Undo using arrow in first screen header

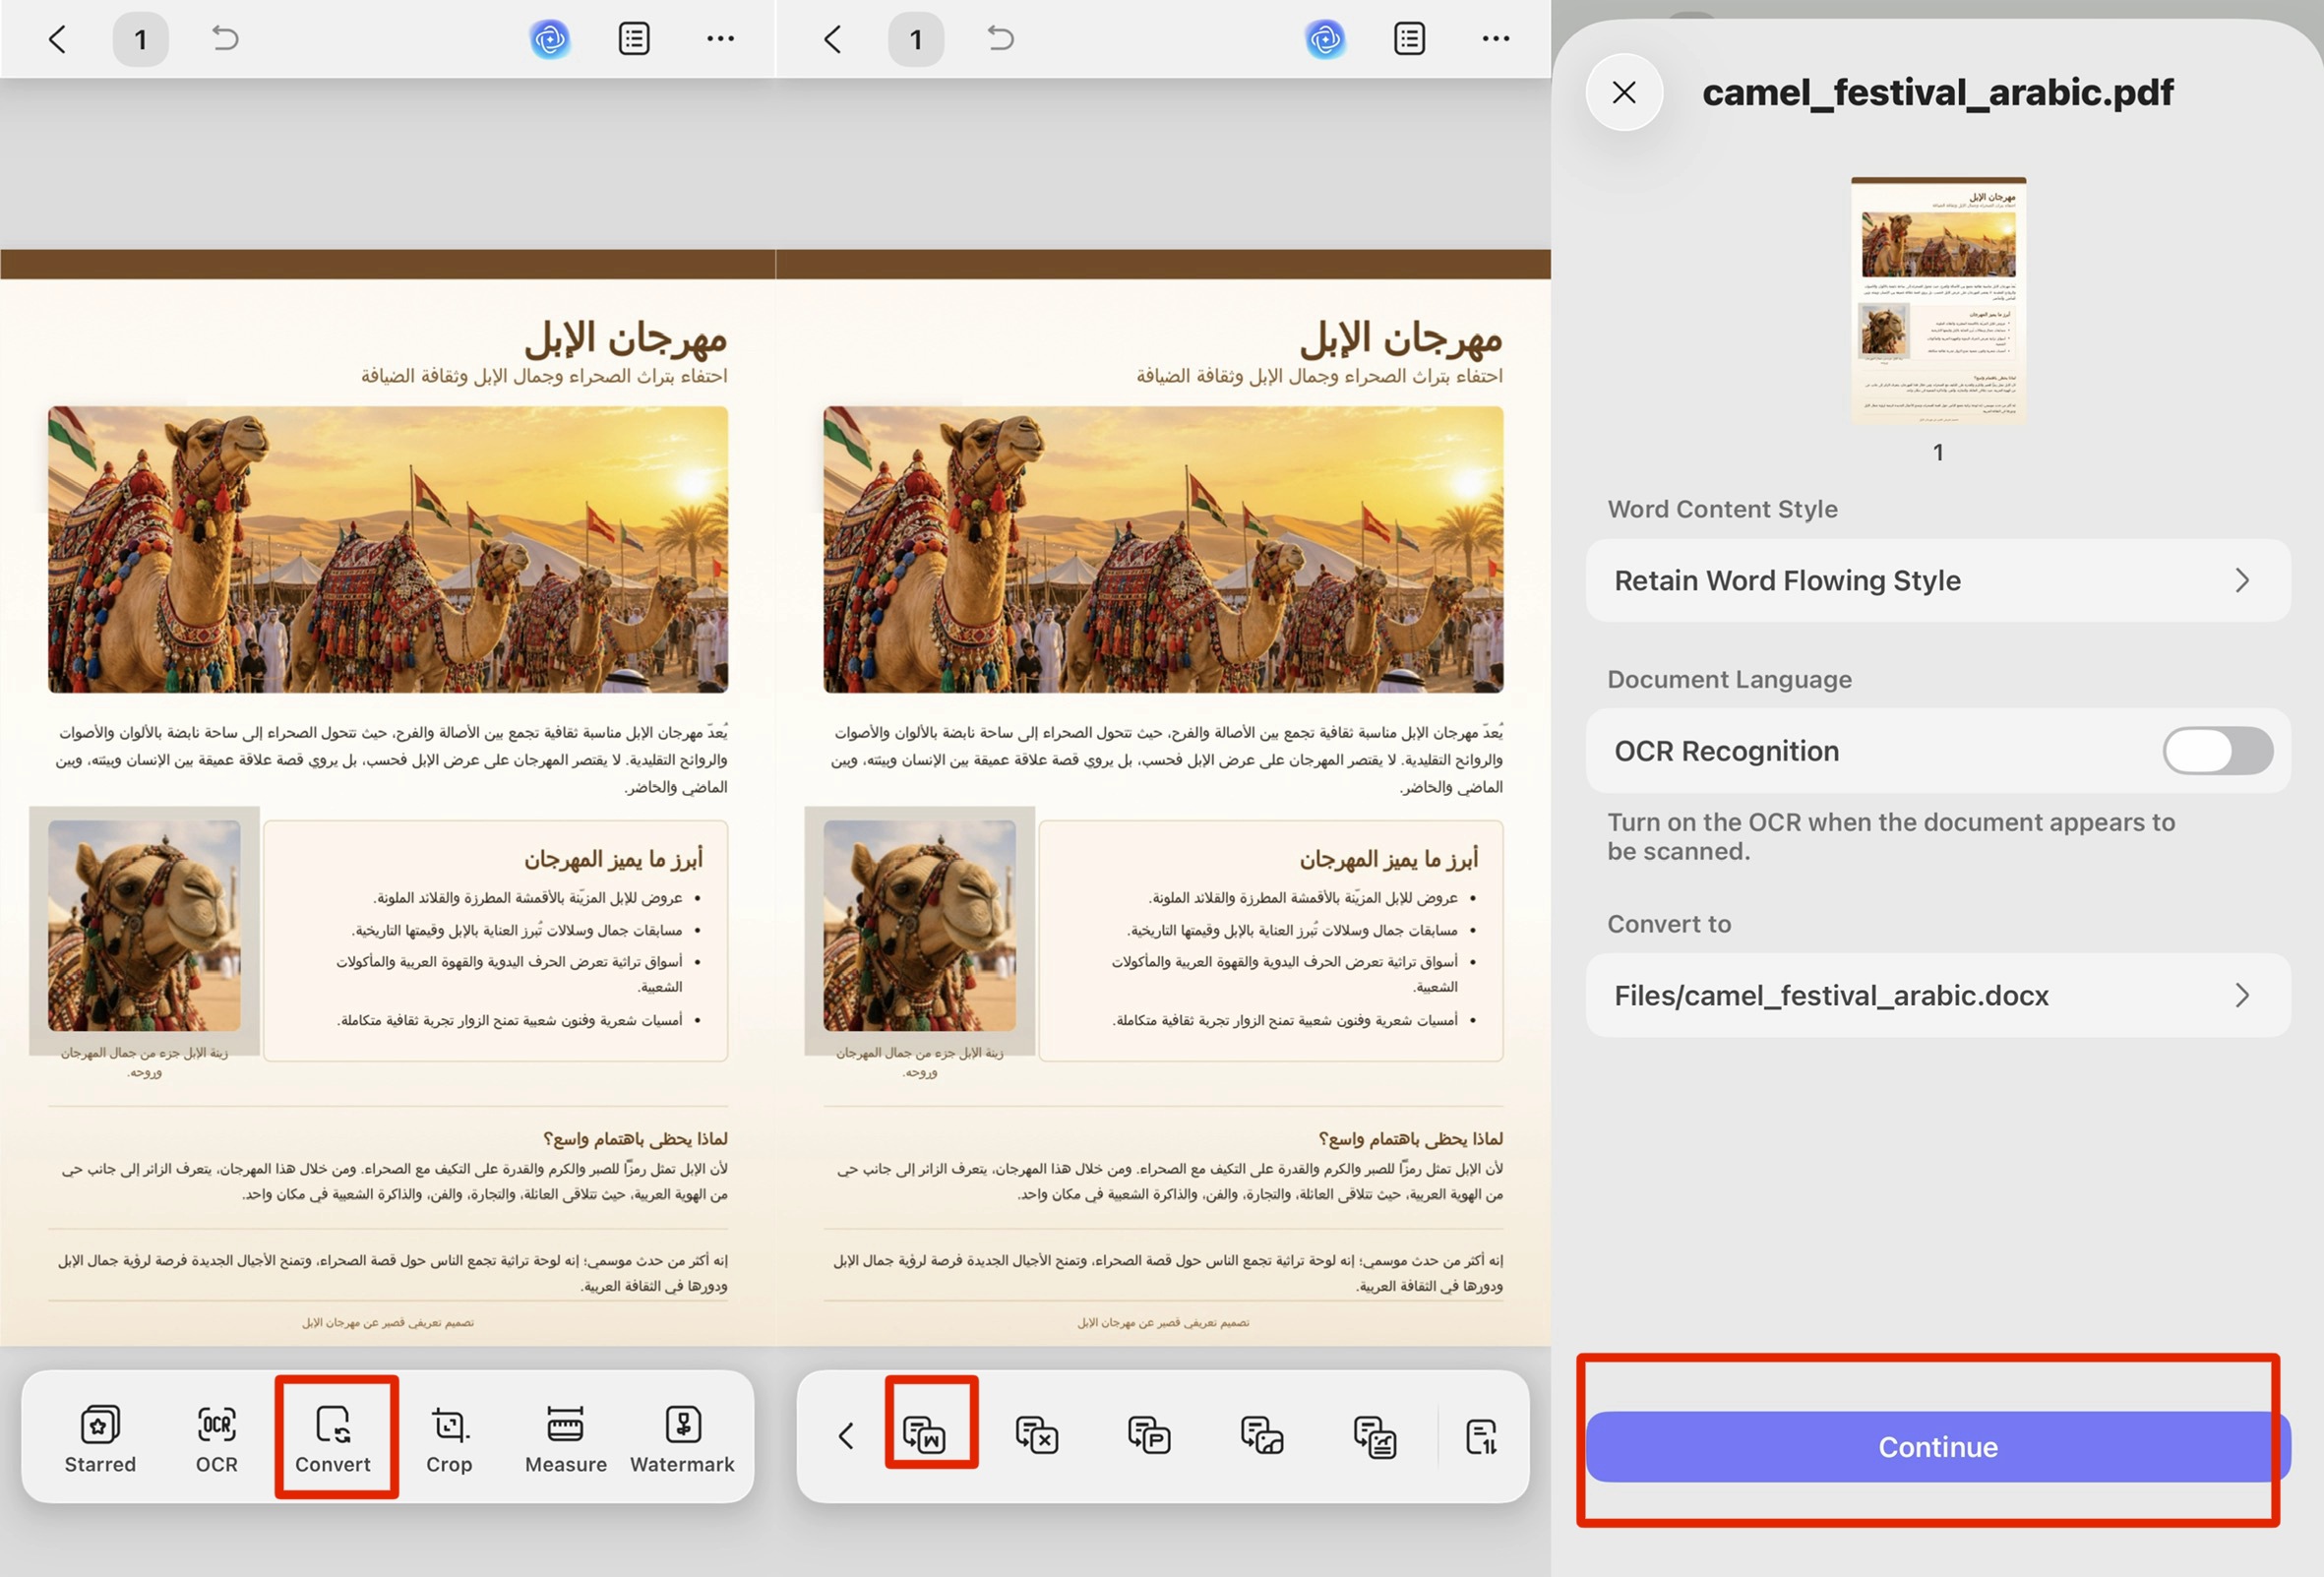click(x=225, y=38)
